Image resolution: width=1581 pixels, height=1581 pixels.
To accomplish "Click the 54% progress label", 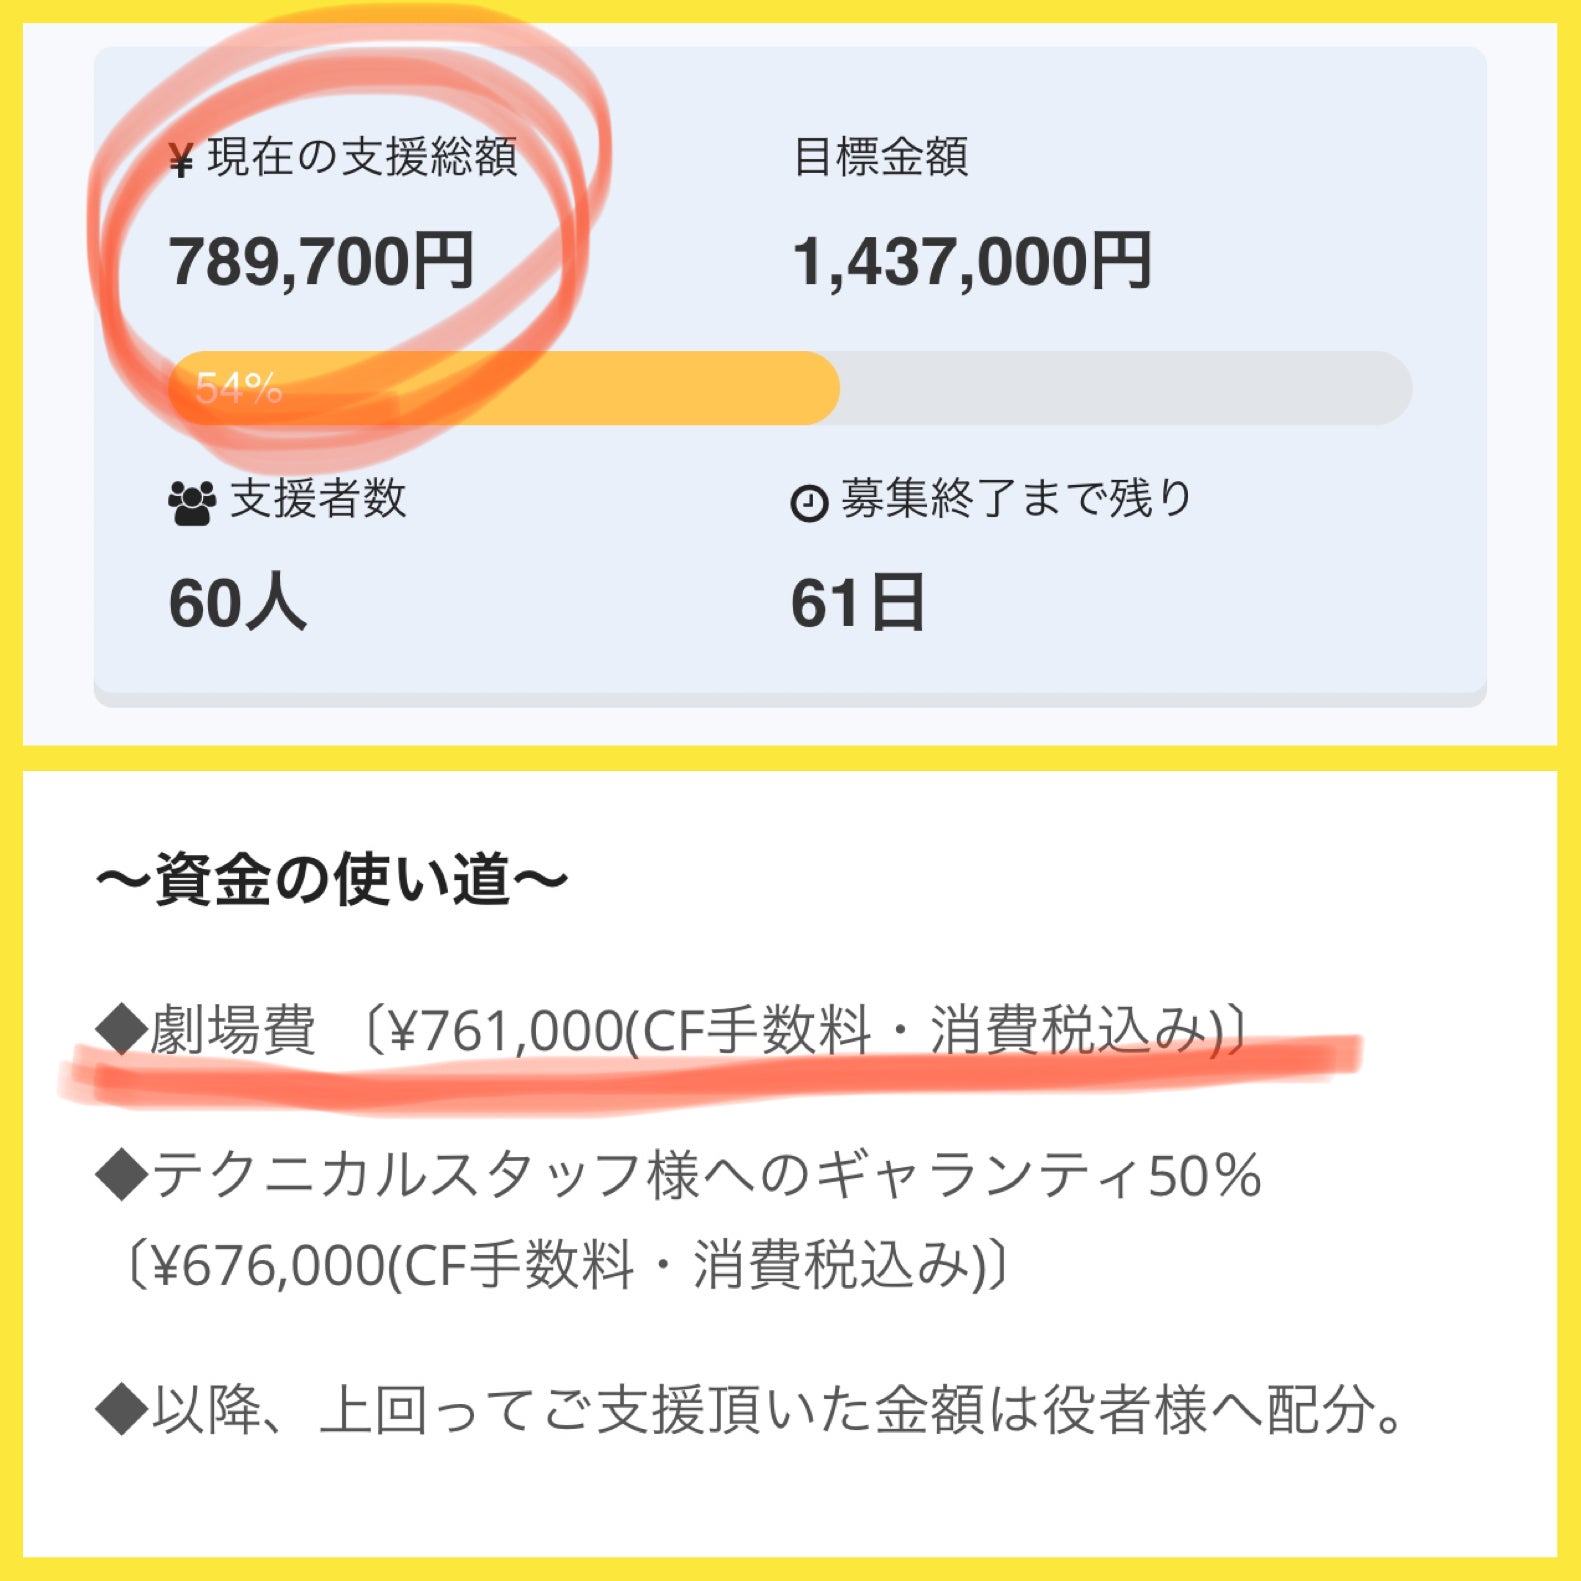I will [239, 388].
